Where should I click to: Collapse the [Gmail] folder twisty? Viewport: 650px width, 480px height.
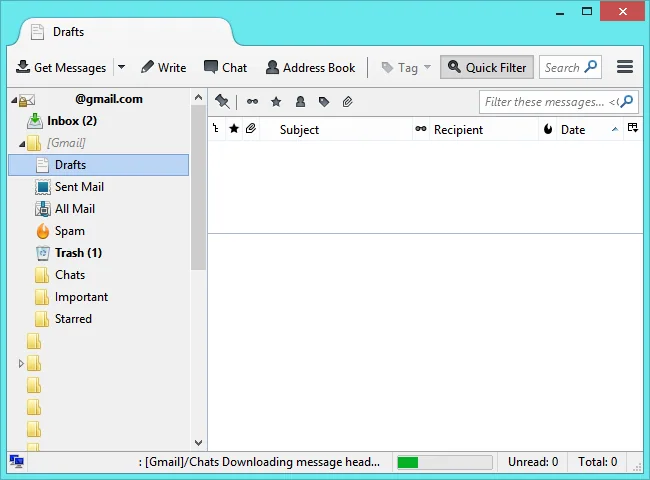pyautogui.click(x=22, y=144)
